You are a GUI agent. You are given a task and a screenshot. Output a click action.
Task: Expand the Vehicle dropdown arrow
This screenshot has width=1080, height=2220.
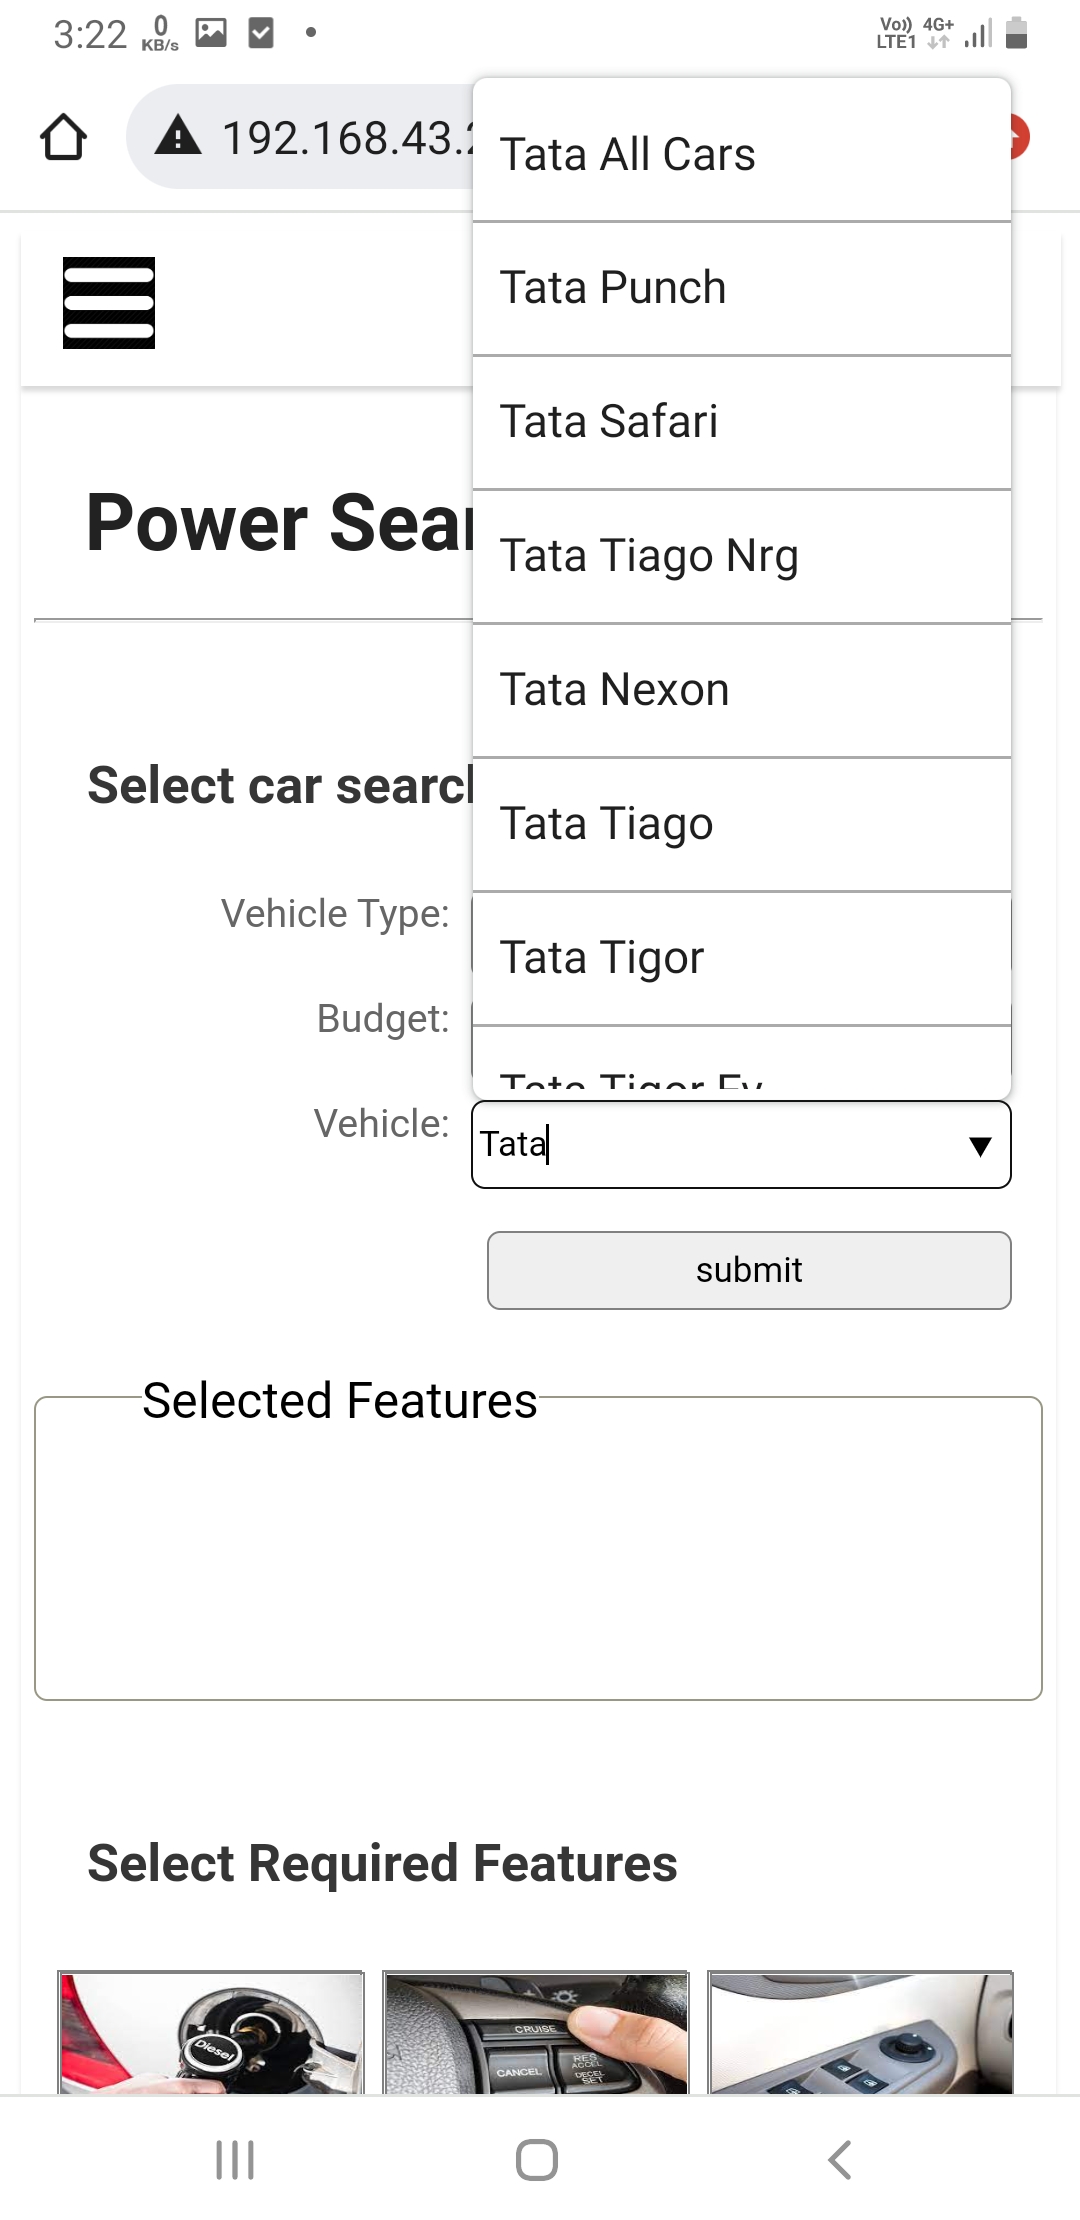980,1146
